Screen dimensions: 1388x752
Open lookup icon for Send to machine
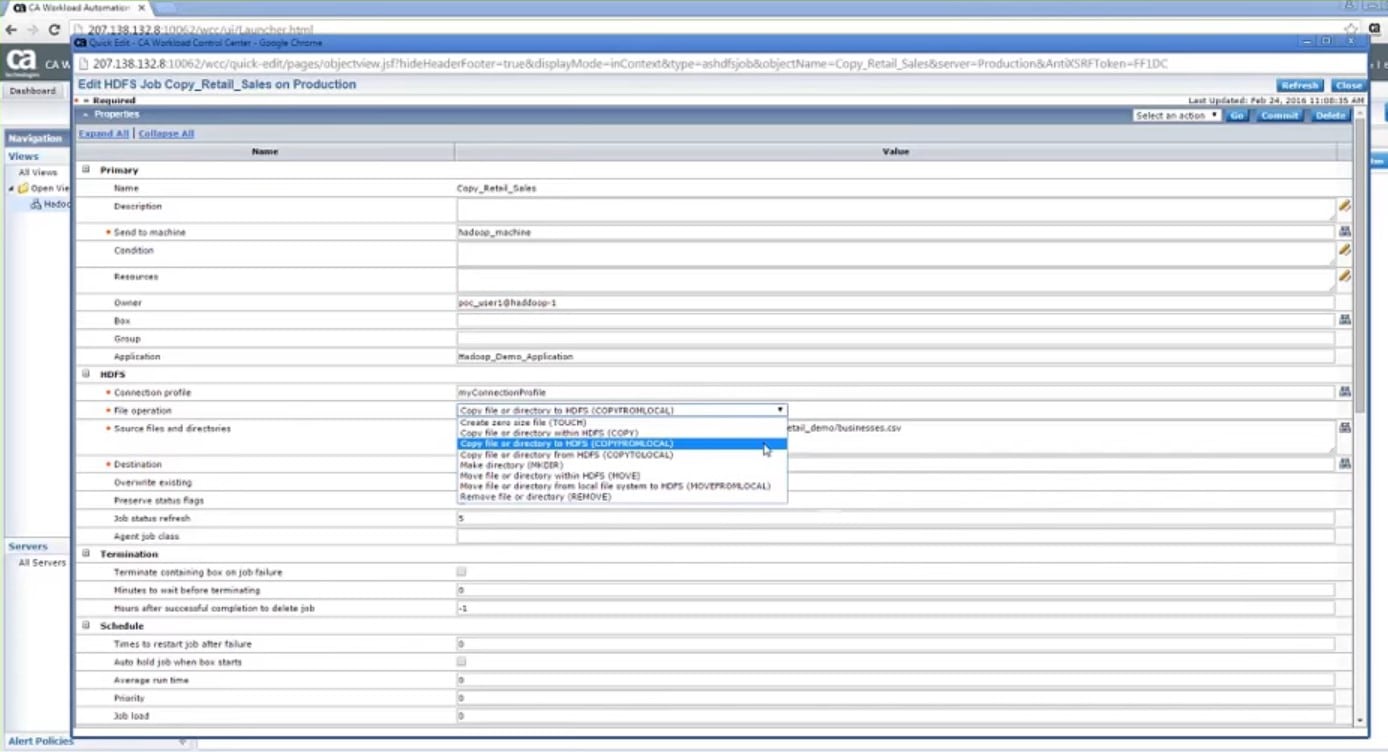click(1345, 231)
